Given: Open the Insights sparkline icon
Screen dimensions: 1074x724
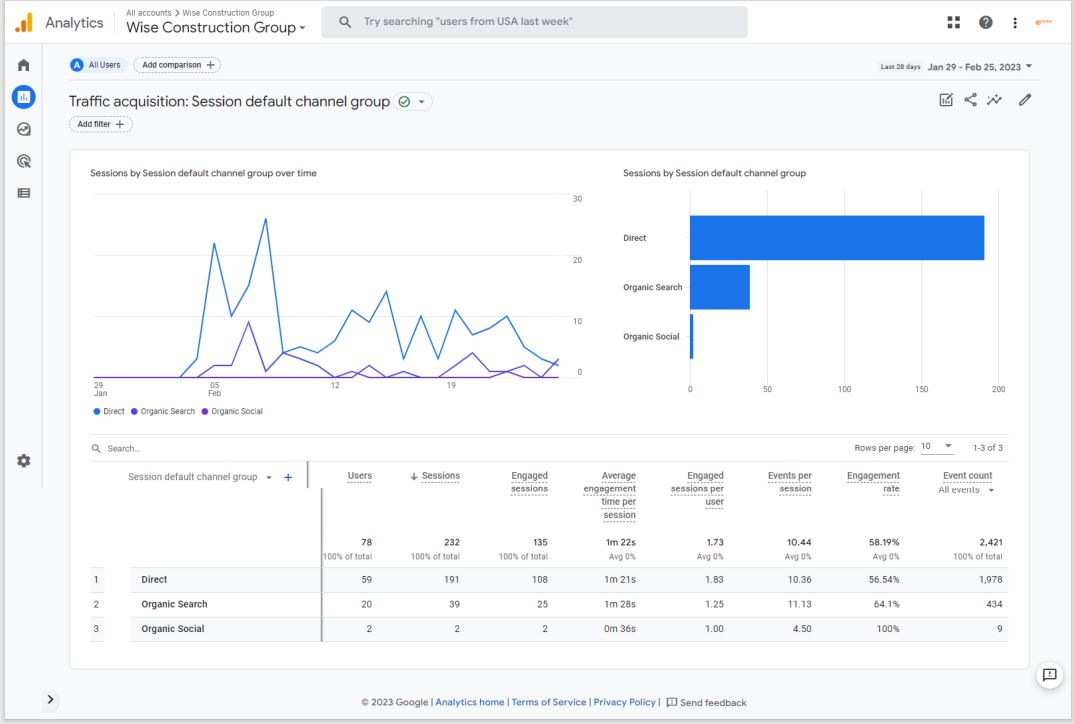Looking at the screenshot, I should click(994, 100).
